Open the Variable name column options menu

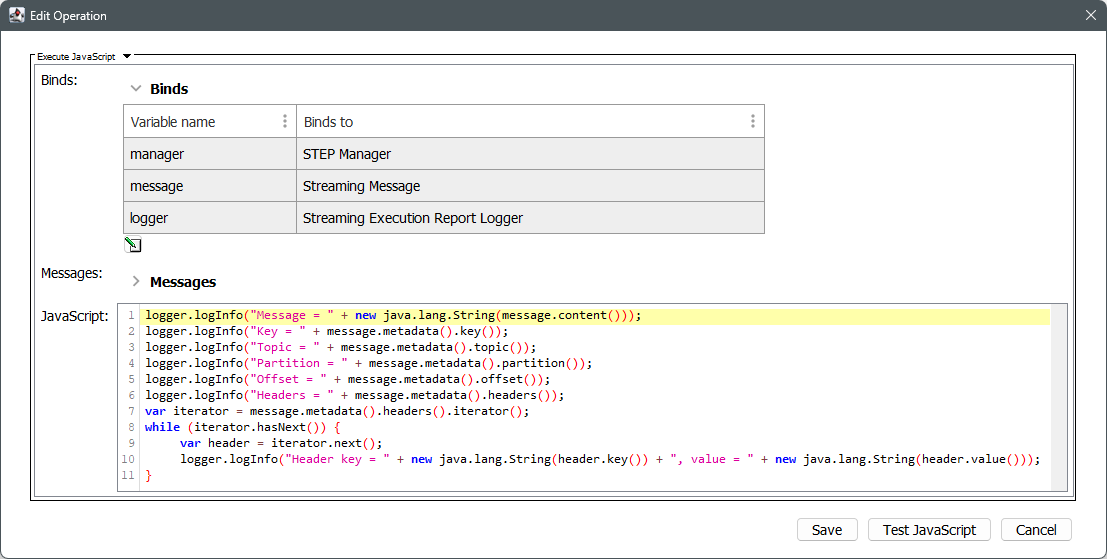point(285,122)
